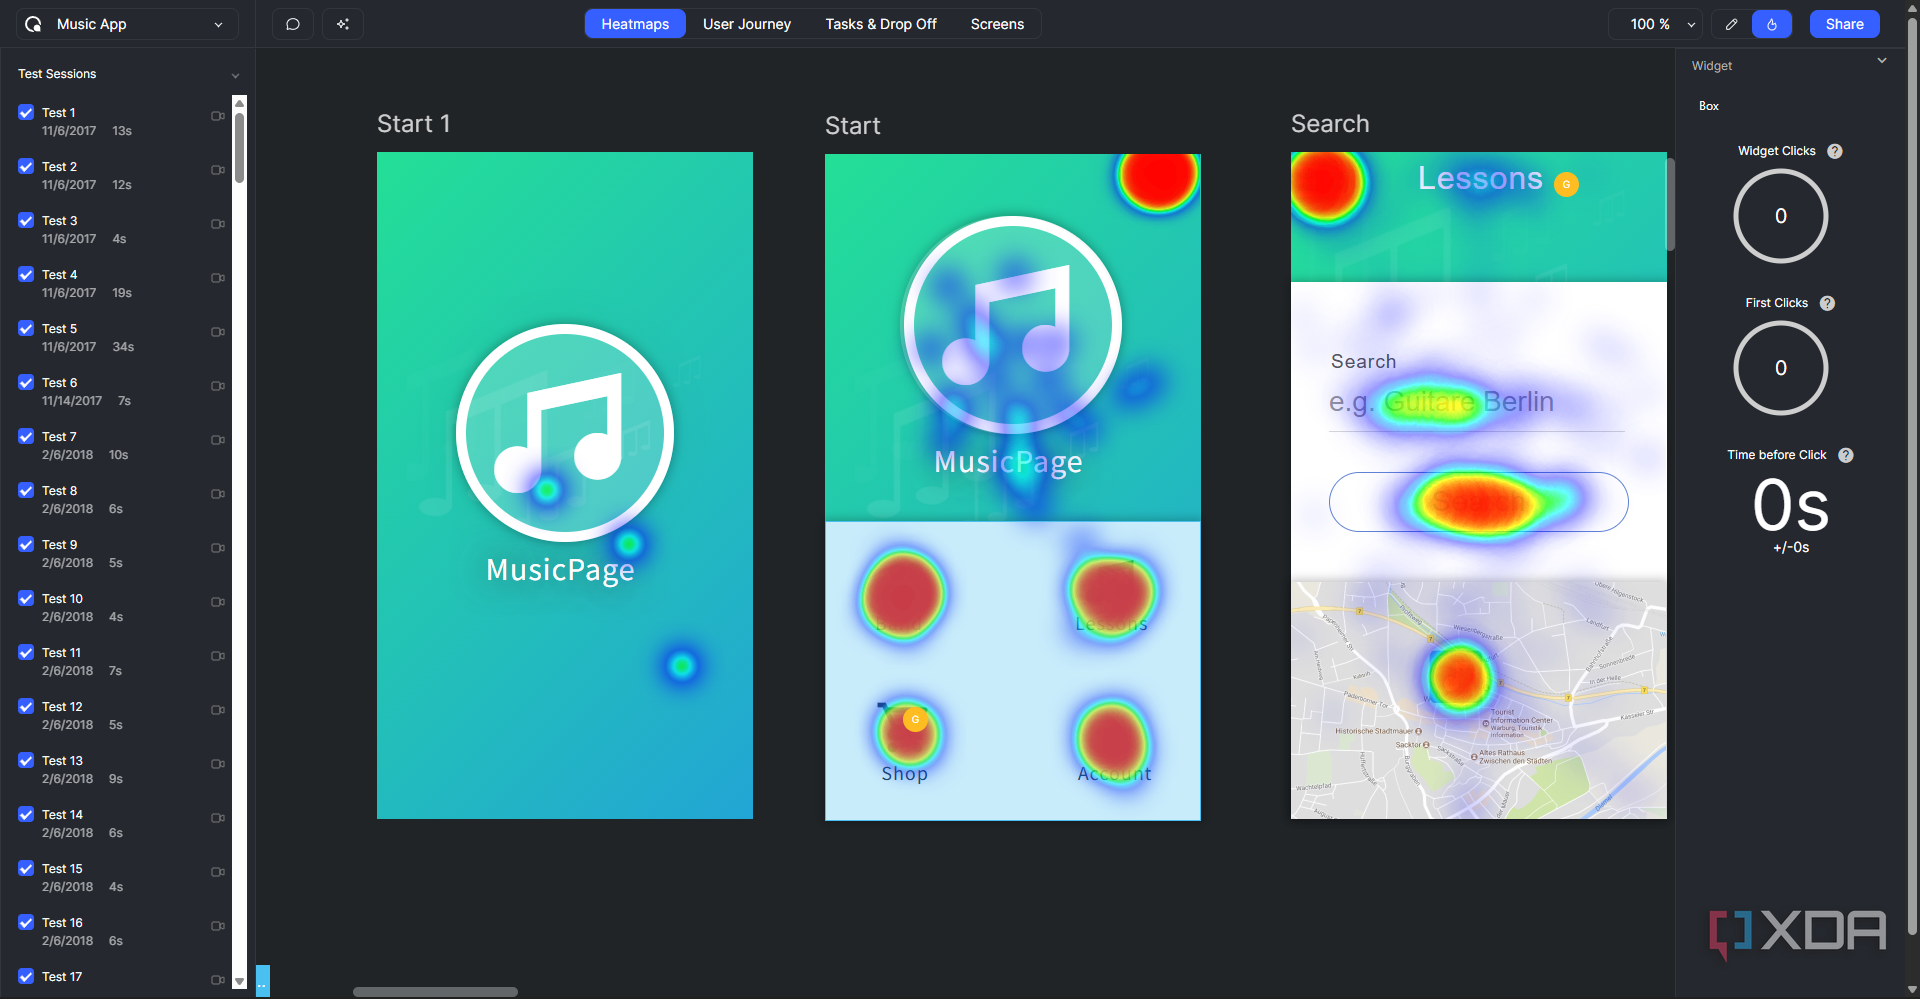Image resolution: width=1920 pixels, height=999 pixels.
Task: Open First Clicks help icon
Action: click(1827, 303)
